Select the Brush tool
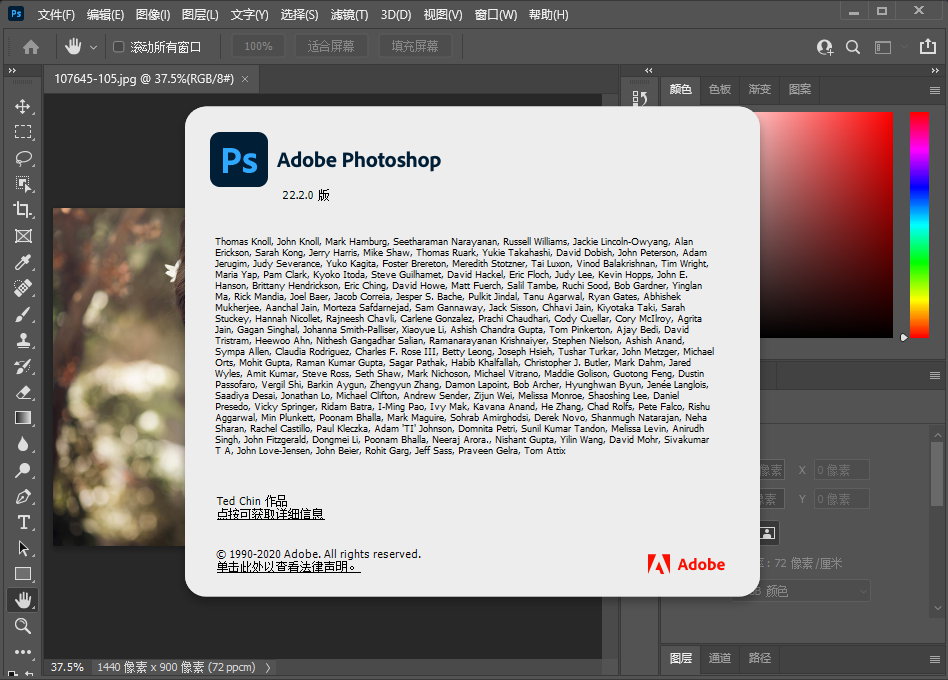This screenshot has height=680, width=948. click(x=23, y=314)
